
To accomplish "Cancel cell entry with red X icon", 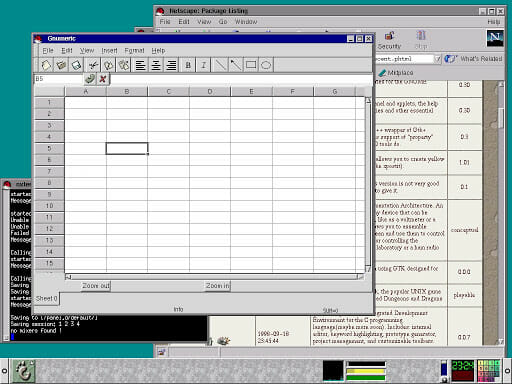I will coord(103,79).
